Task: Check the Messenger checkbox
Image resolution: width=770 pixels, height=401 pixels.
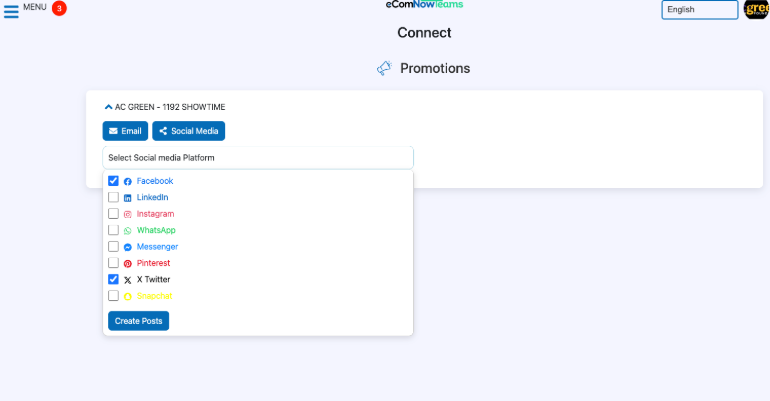Action: pos(113,246)
